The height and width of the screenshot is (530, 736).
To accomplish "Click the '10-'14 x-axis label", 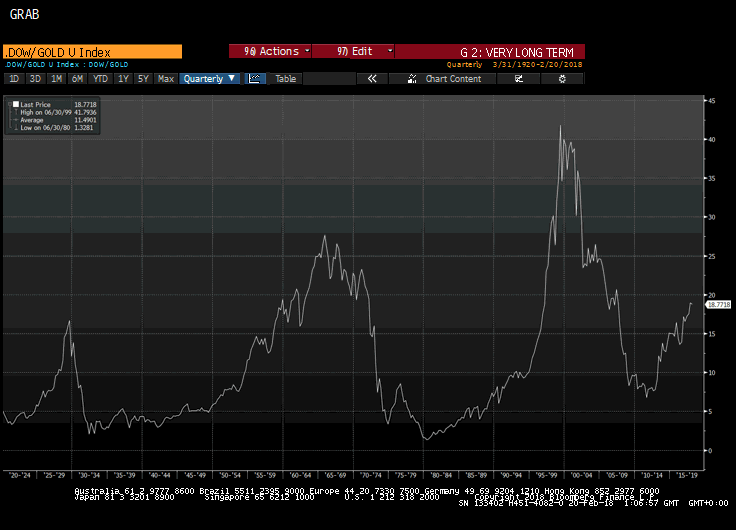I will pyautogui.click(x=652, y=475).
